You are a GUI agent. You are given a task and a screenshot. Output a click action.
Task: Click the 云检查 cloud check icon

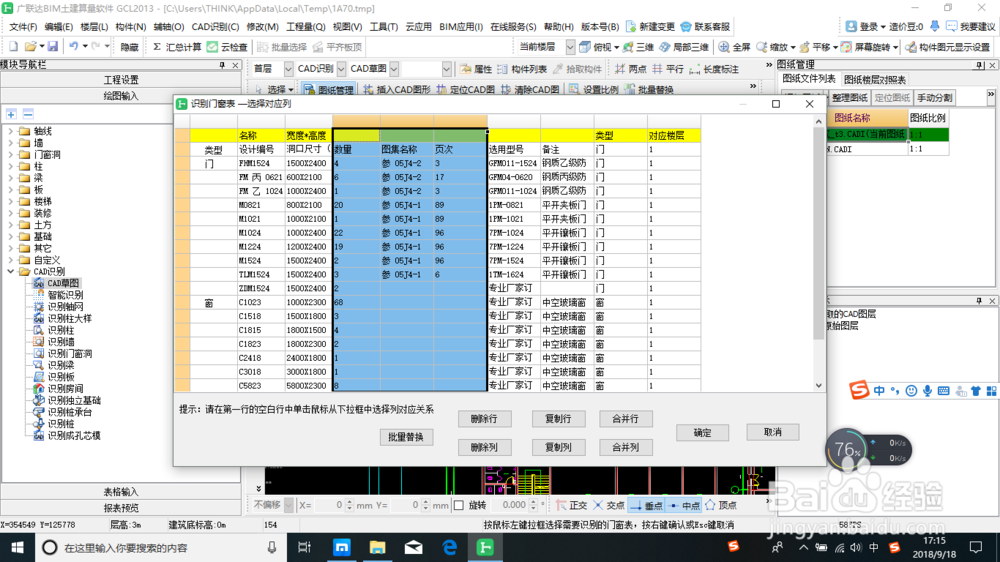tap(228, 47)
